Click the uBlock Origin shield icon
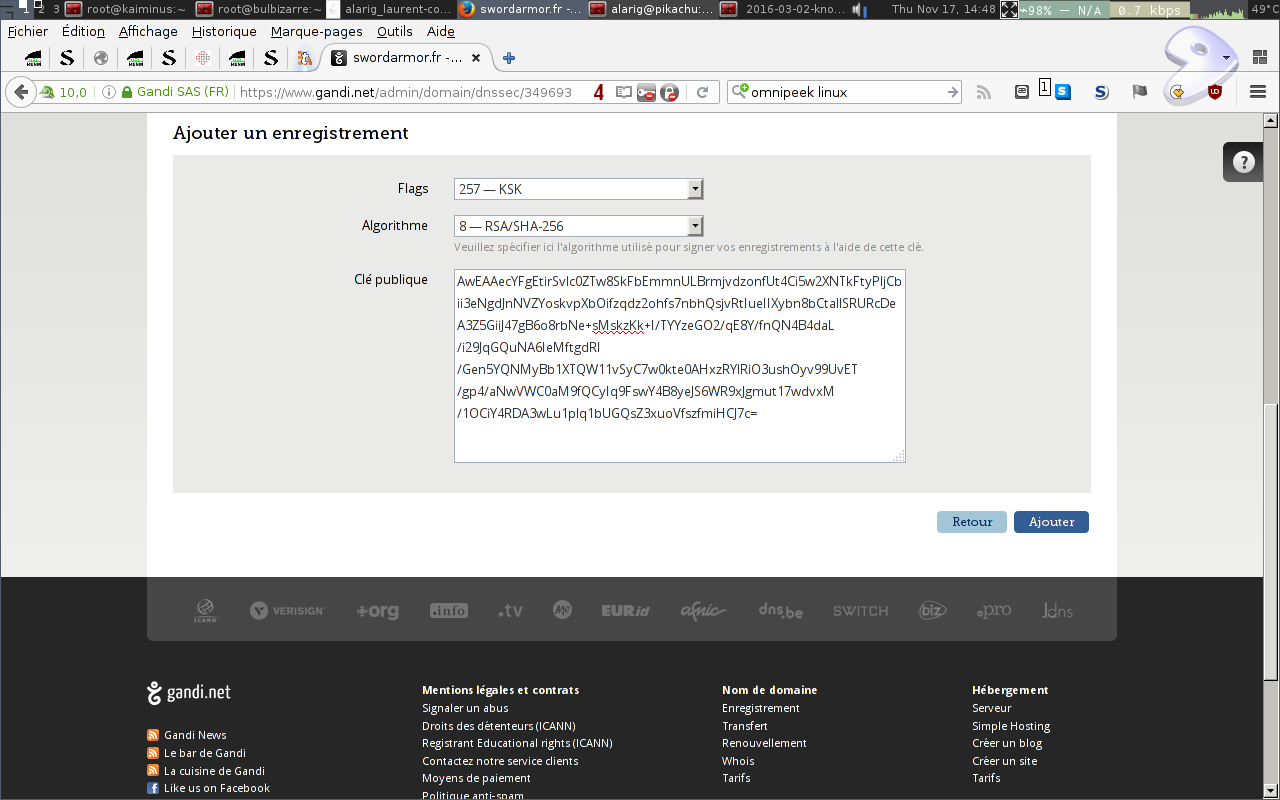Image resolution: width=1280 pixels, height=800 pixels. [1215, 92]
